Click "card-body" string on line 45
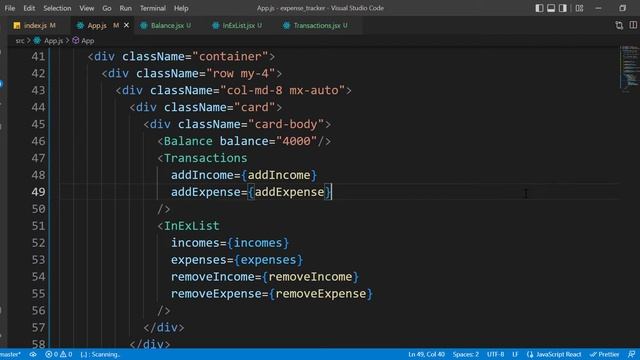640x360 pixels. coord(286,124)
